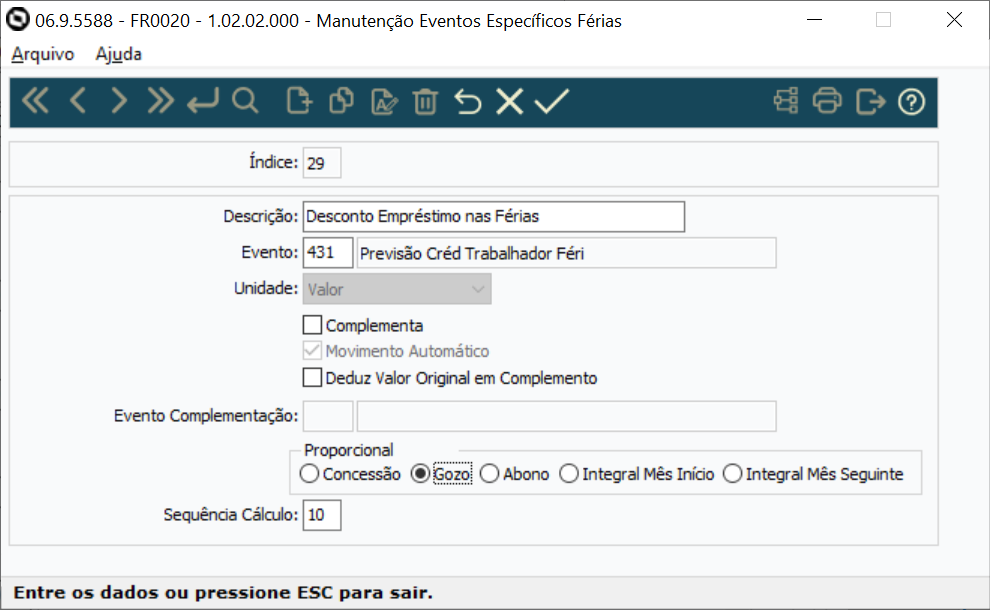Screen dimensions: 990x610
Task: Open the Ajuda menu
Action: tap(117, 54)
